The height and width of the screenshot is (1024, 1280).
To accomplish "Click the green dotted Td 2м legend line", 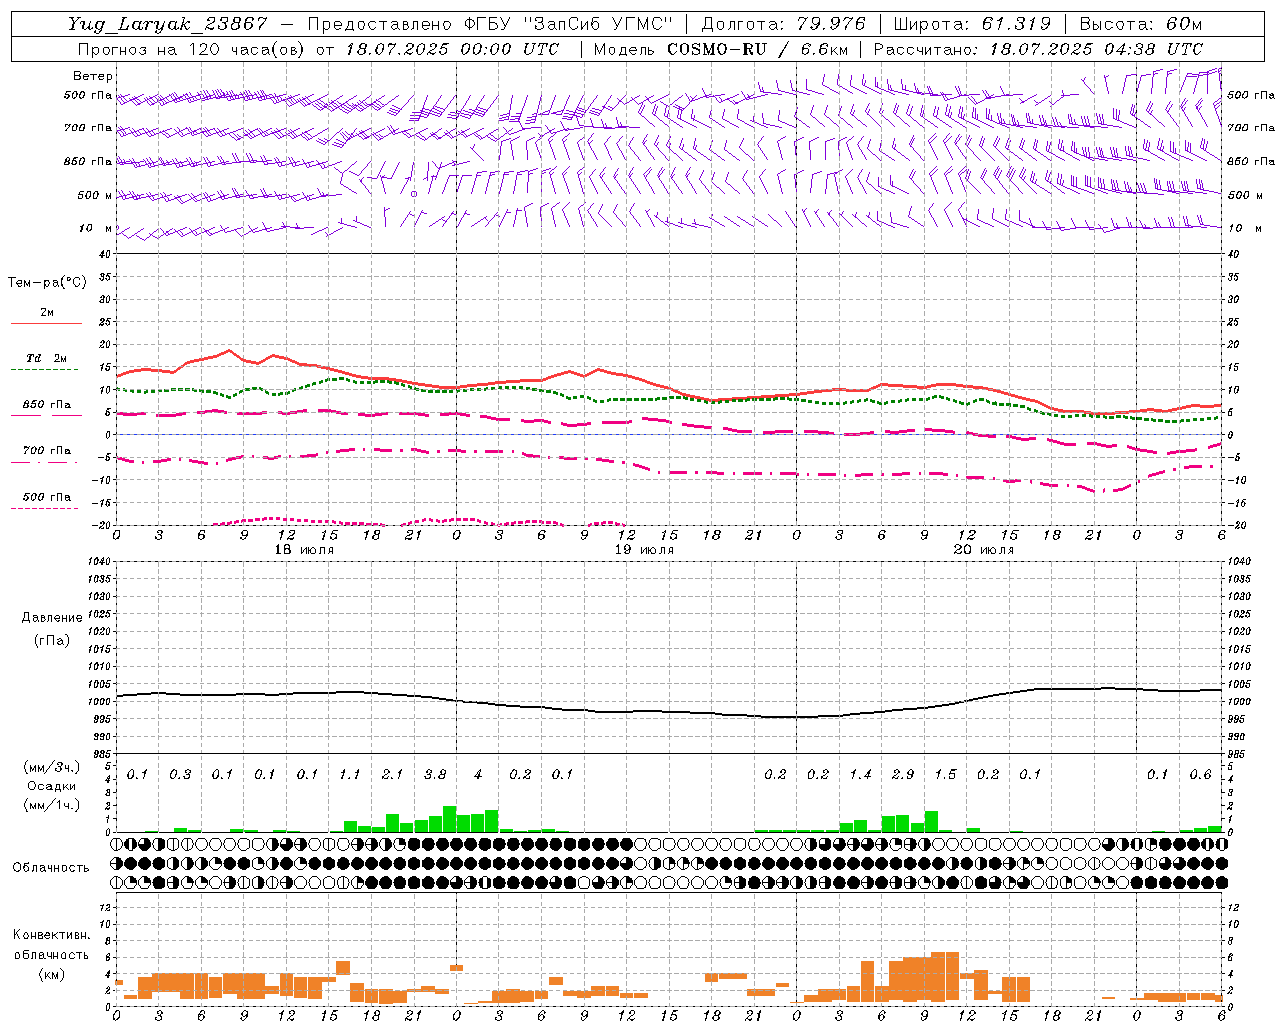I will (44, 369).
